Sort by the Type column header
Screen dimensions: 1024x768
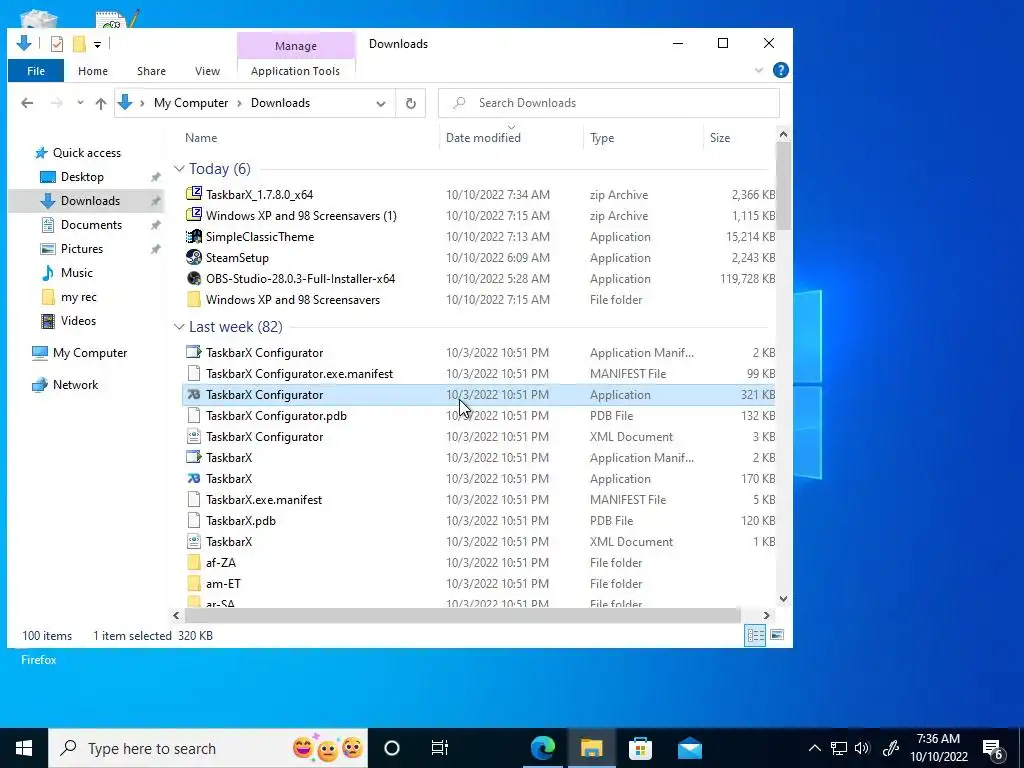click(x=602, y=138)
